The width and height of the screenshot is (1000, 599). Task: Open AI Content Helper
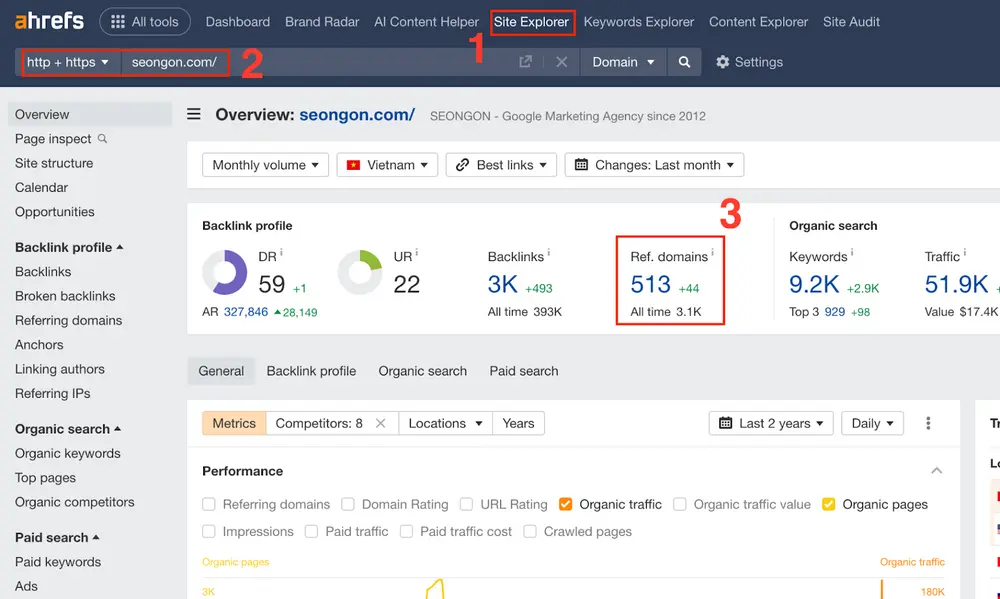click(426, 22)
